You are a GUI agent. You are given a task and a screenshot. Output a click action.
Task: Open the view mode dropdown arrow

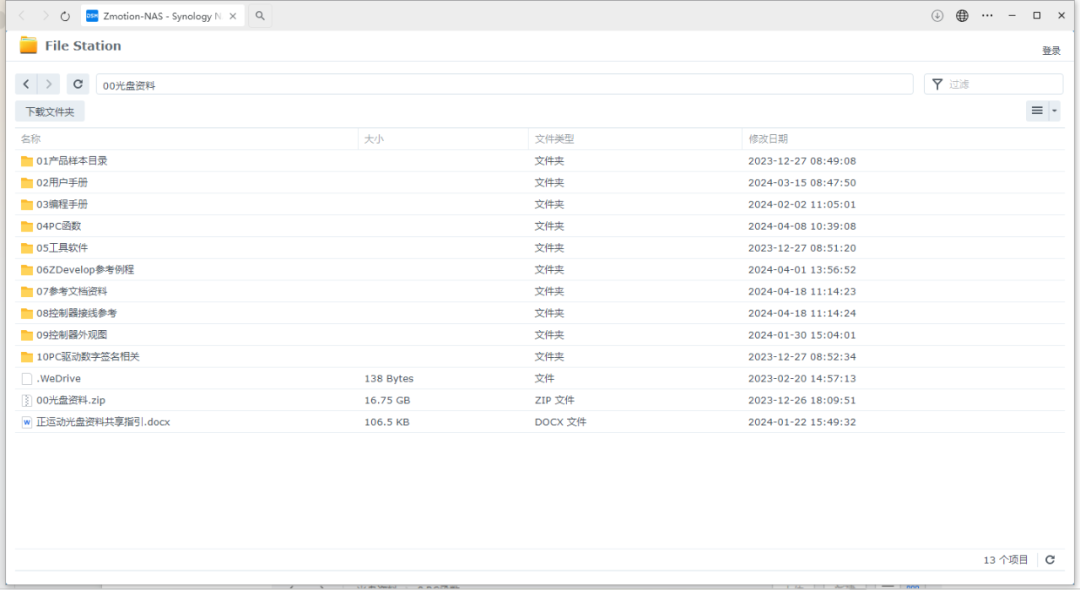point(1054,111)
